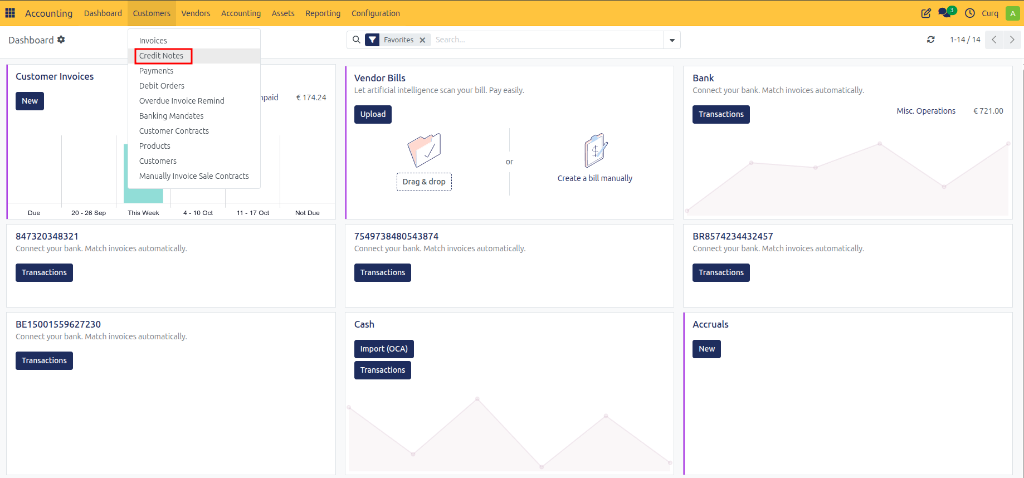Click the Drag & drop folder icon

424,151
